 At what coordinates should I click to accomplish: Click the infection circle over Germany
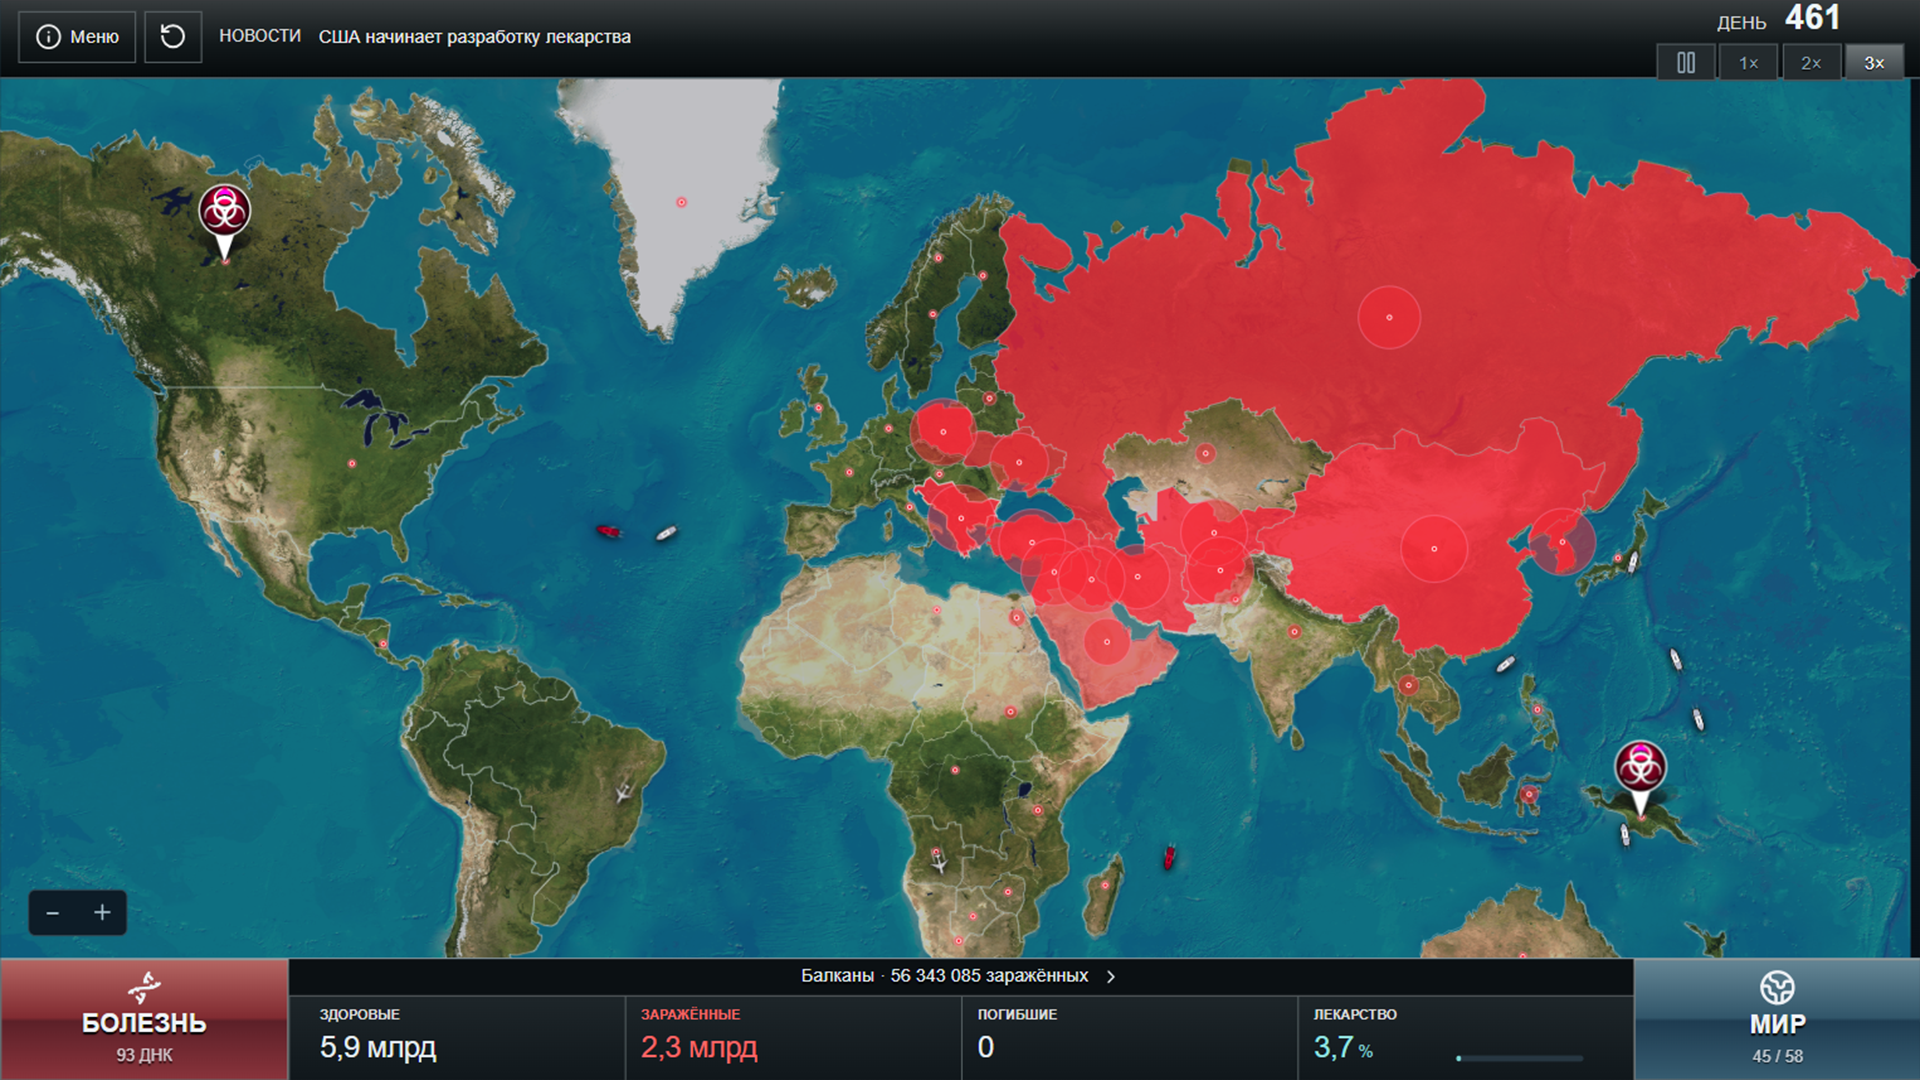coord(943,432)
